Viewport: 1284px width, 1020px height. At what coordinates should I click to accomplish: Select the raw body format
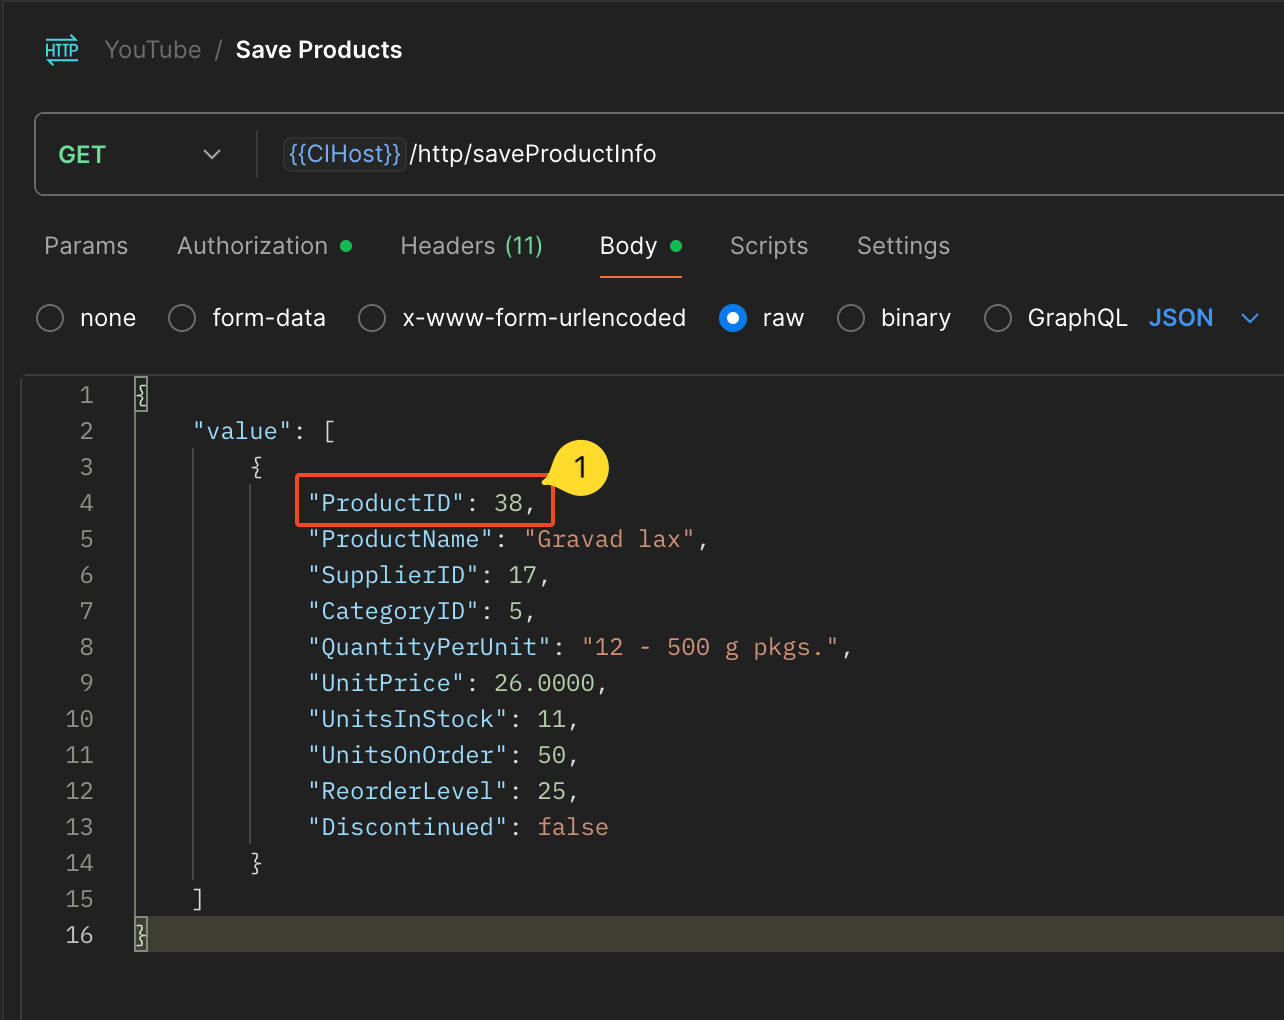(733, 317)
